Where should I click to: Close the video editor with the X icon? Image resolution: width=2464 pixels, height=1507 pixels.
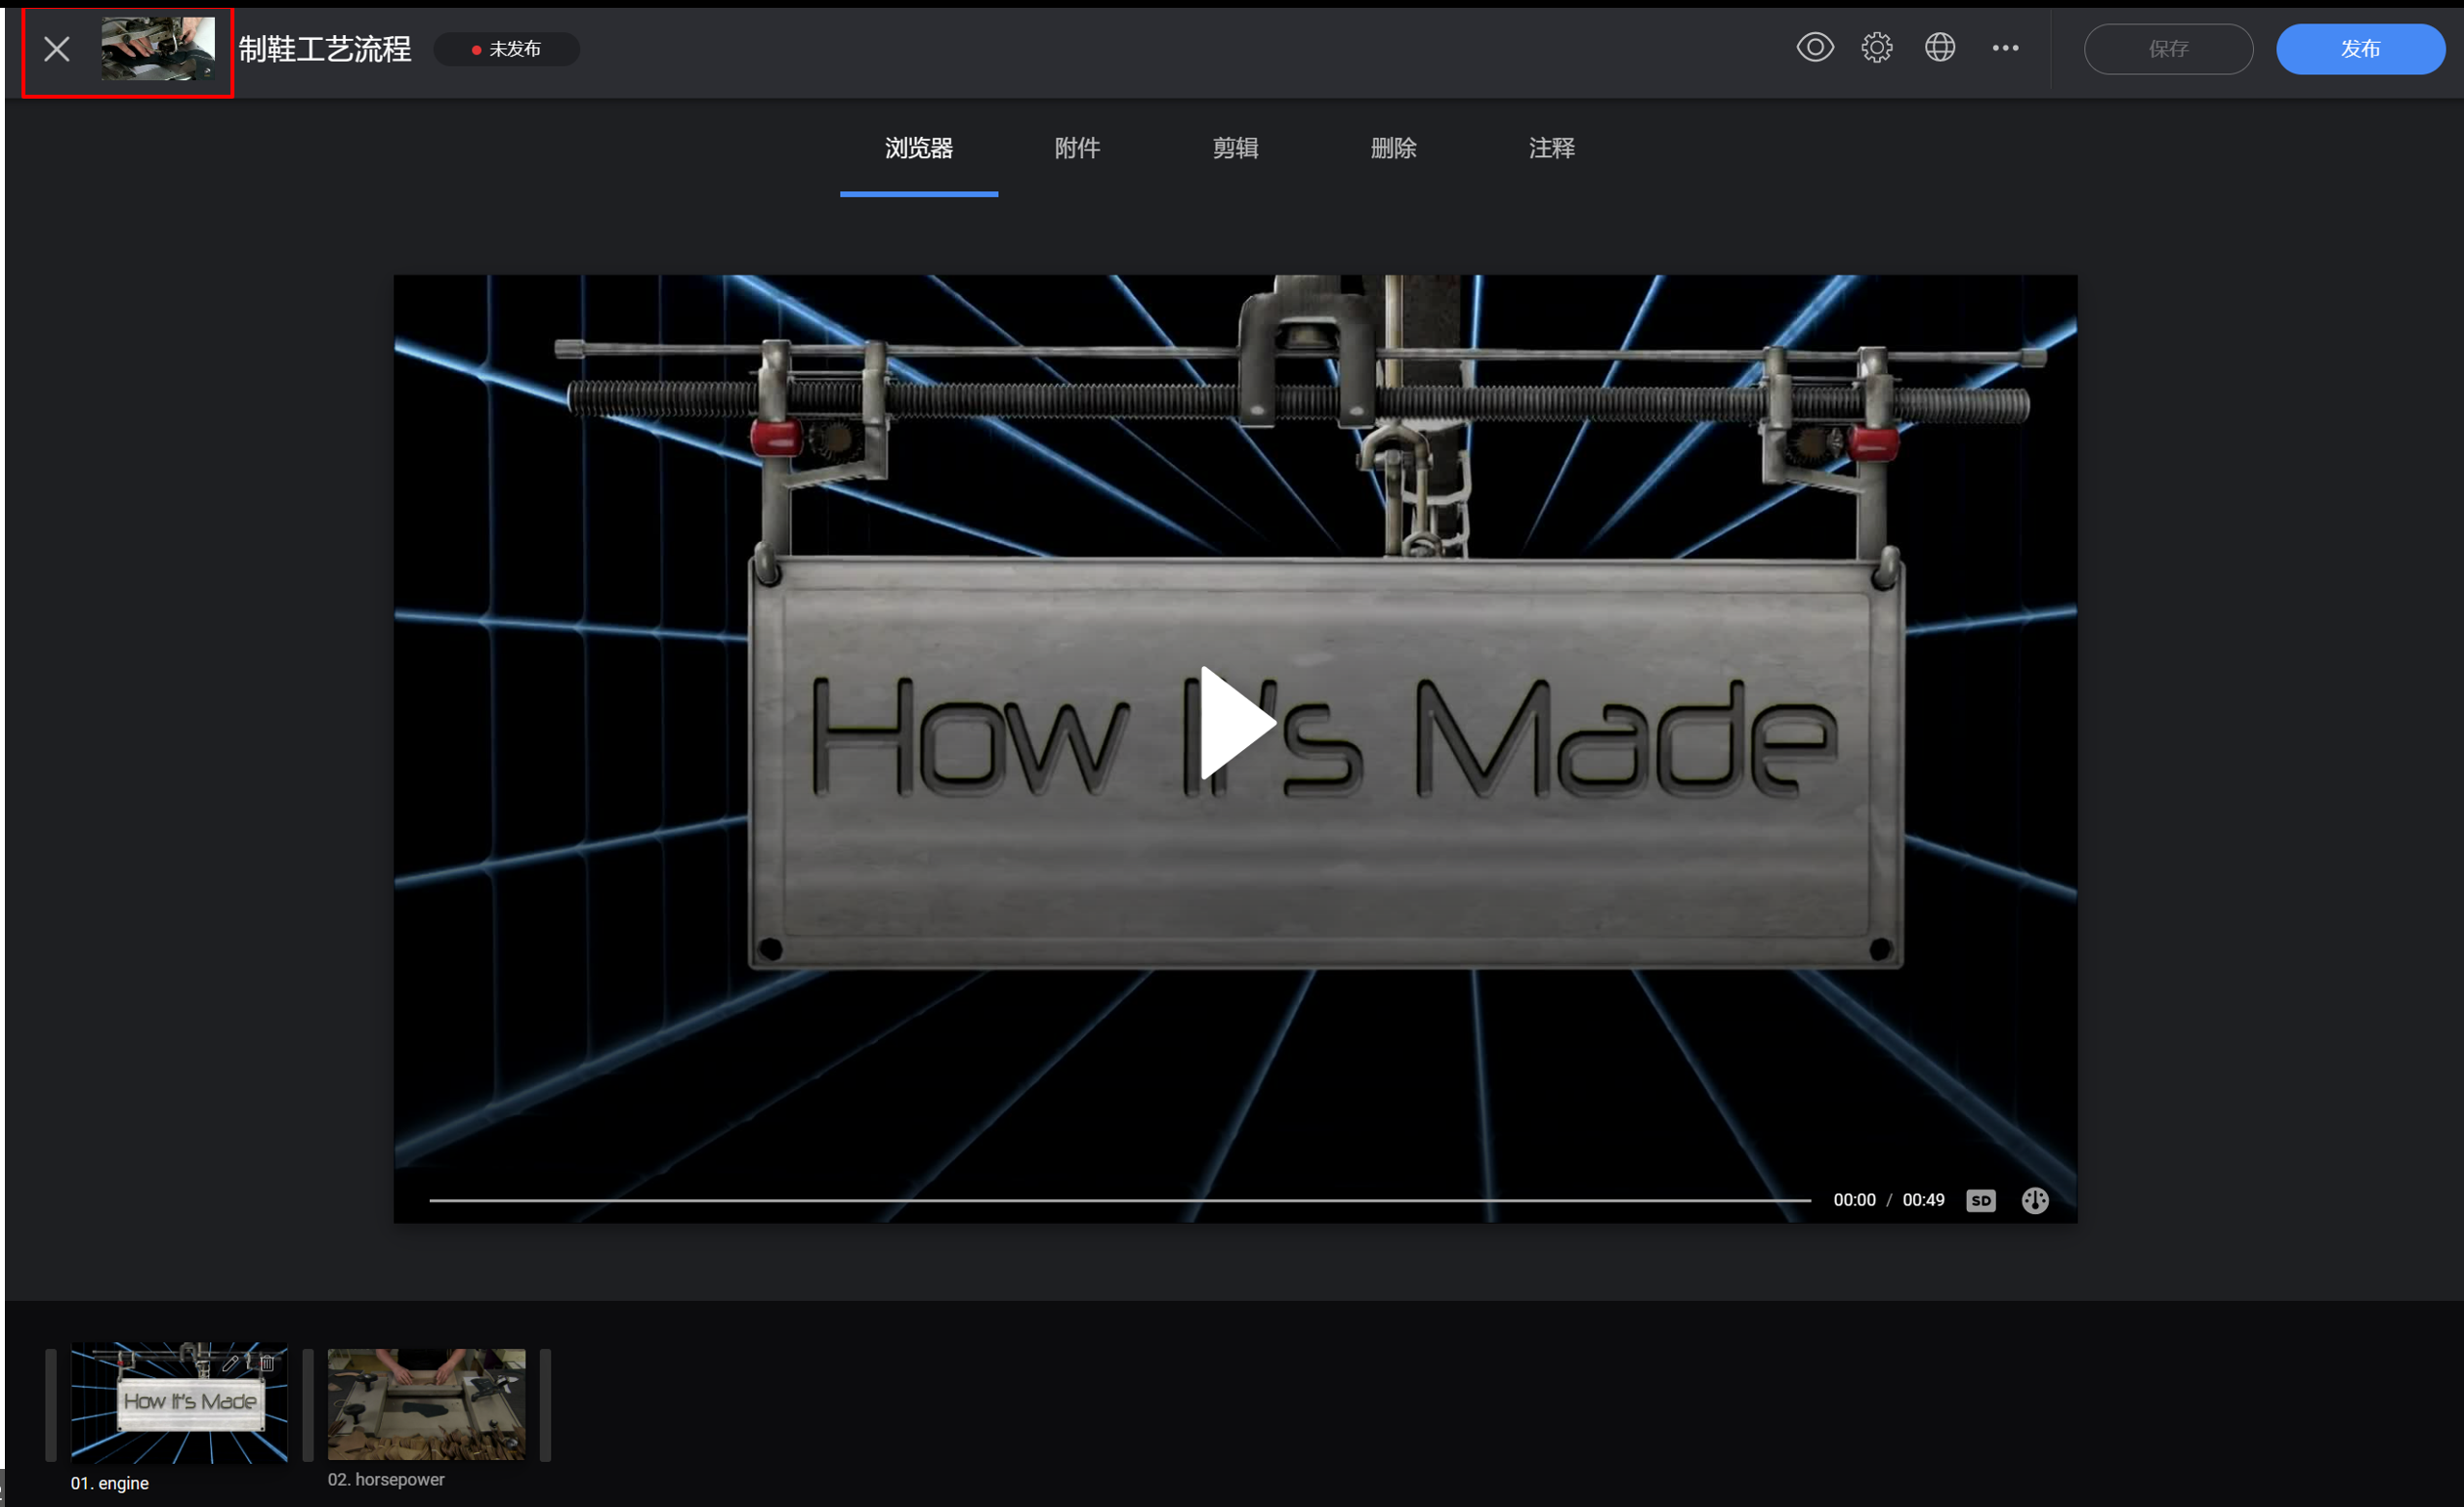pyautogui.click(x=57, y=49)
